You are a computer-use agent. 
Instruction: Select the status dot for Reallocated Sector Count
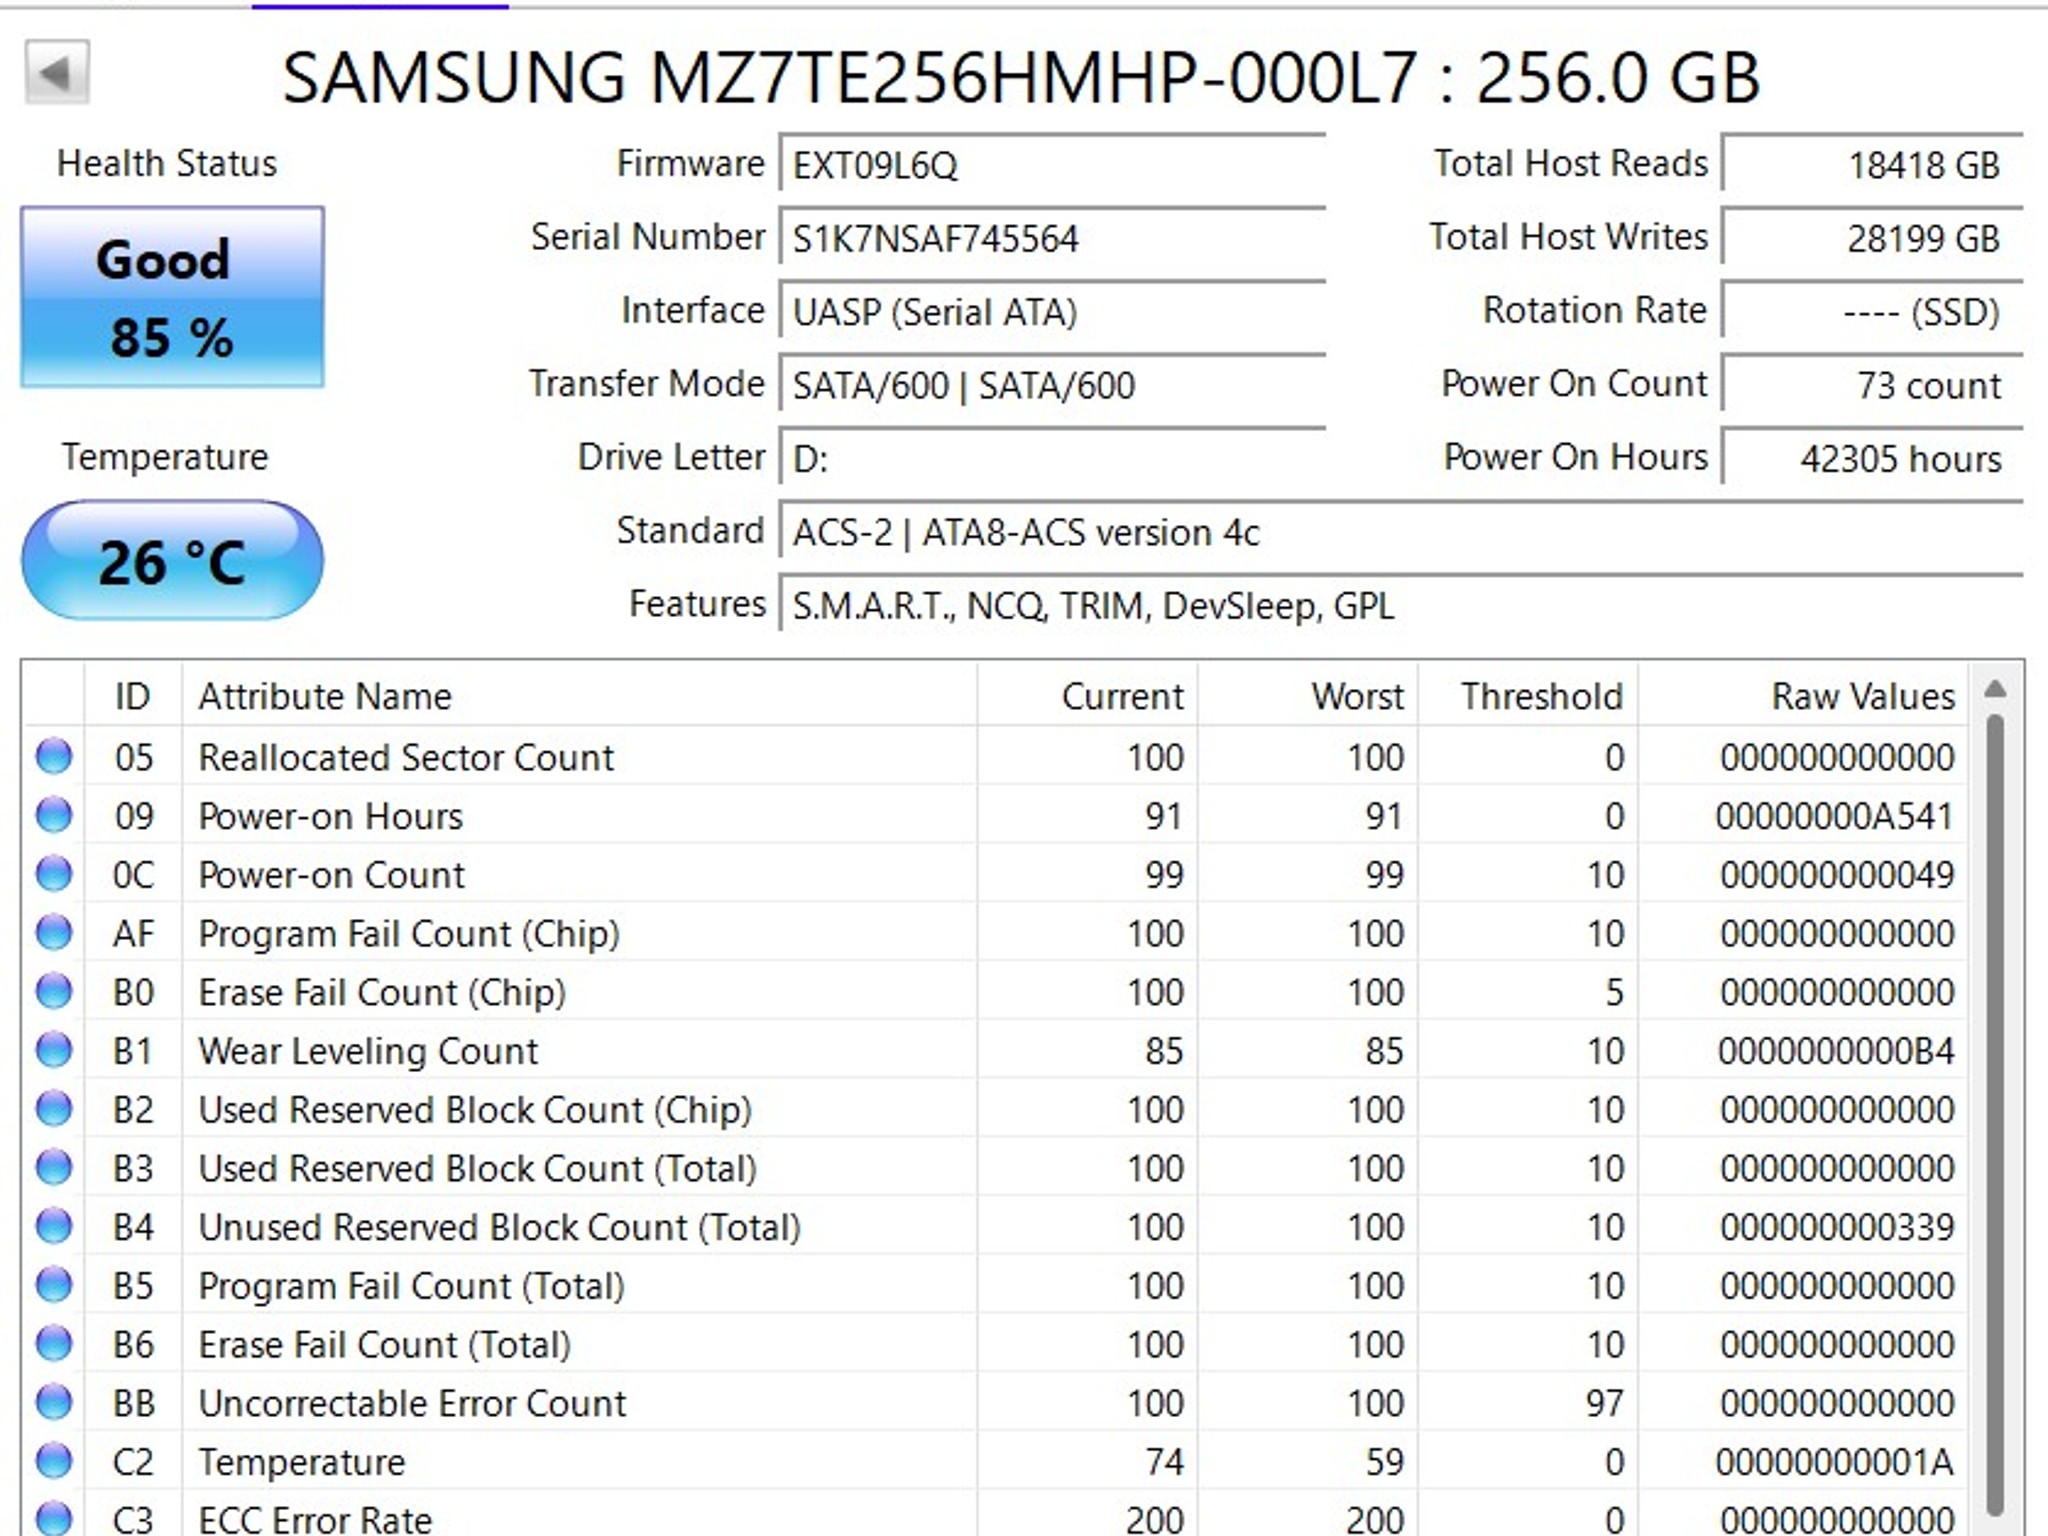(x=54, y=757)
